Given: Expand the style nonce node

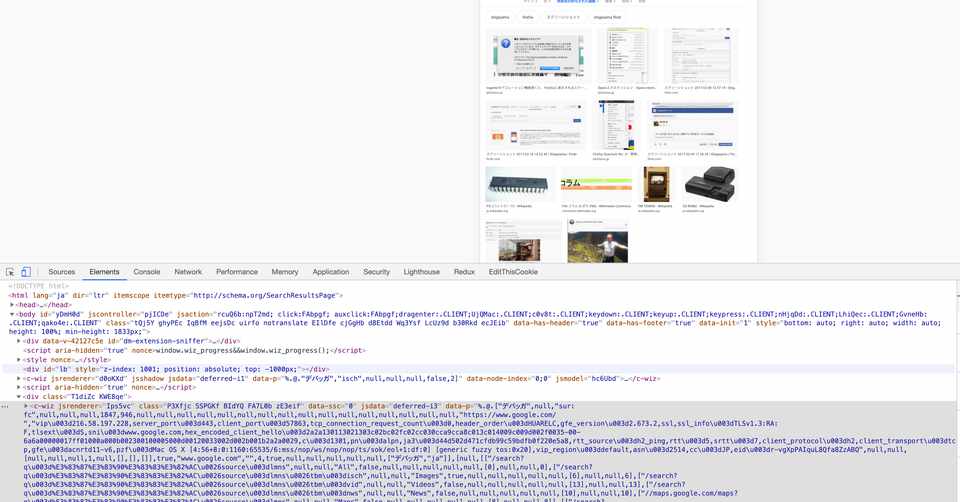Looking at the screenshot, I should click(19, 360).
